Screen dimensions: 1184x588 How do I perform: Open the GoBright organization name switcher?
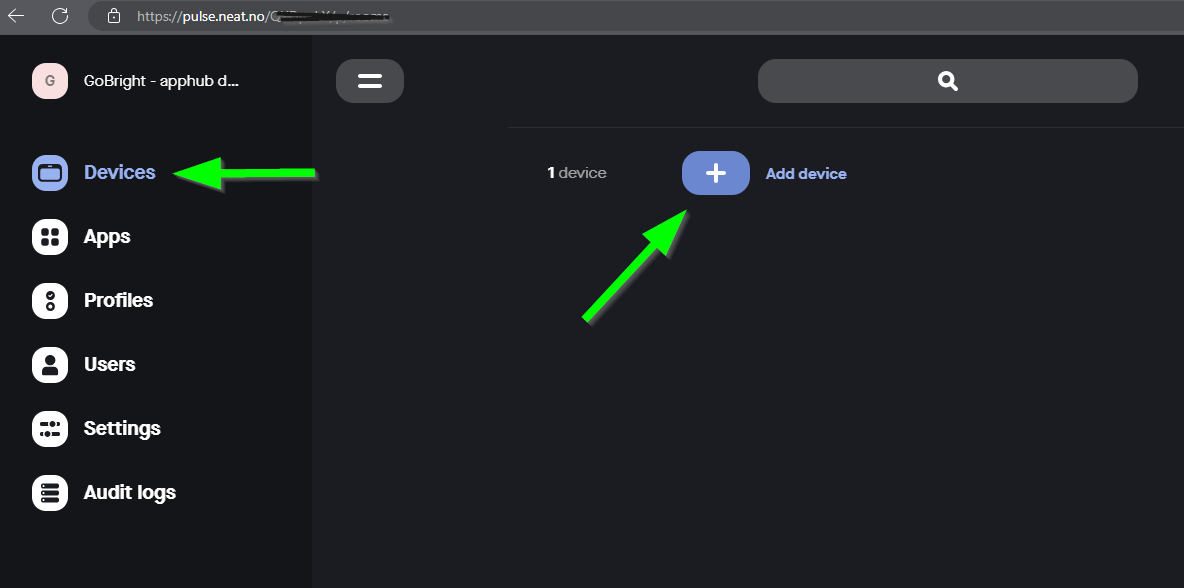[161, 82]
